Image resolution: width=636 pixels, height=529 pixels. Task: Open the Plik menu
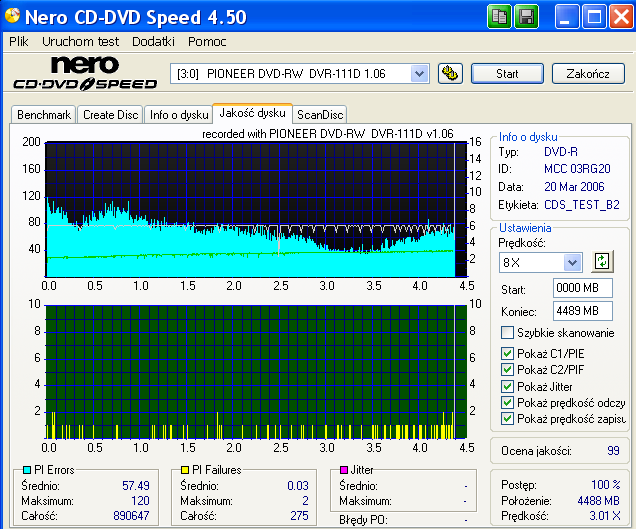click(19, 41)
